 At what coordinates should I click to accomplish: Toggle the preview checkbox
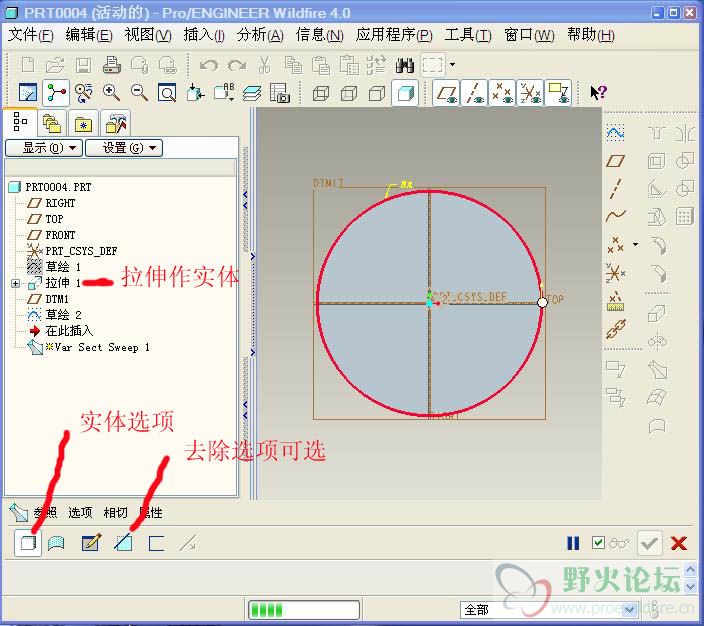click(x=598, y=543)
